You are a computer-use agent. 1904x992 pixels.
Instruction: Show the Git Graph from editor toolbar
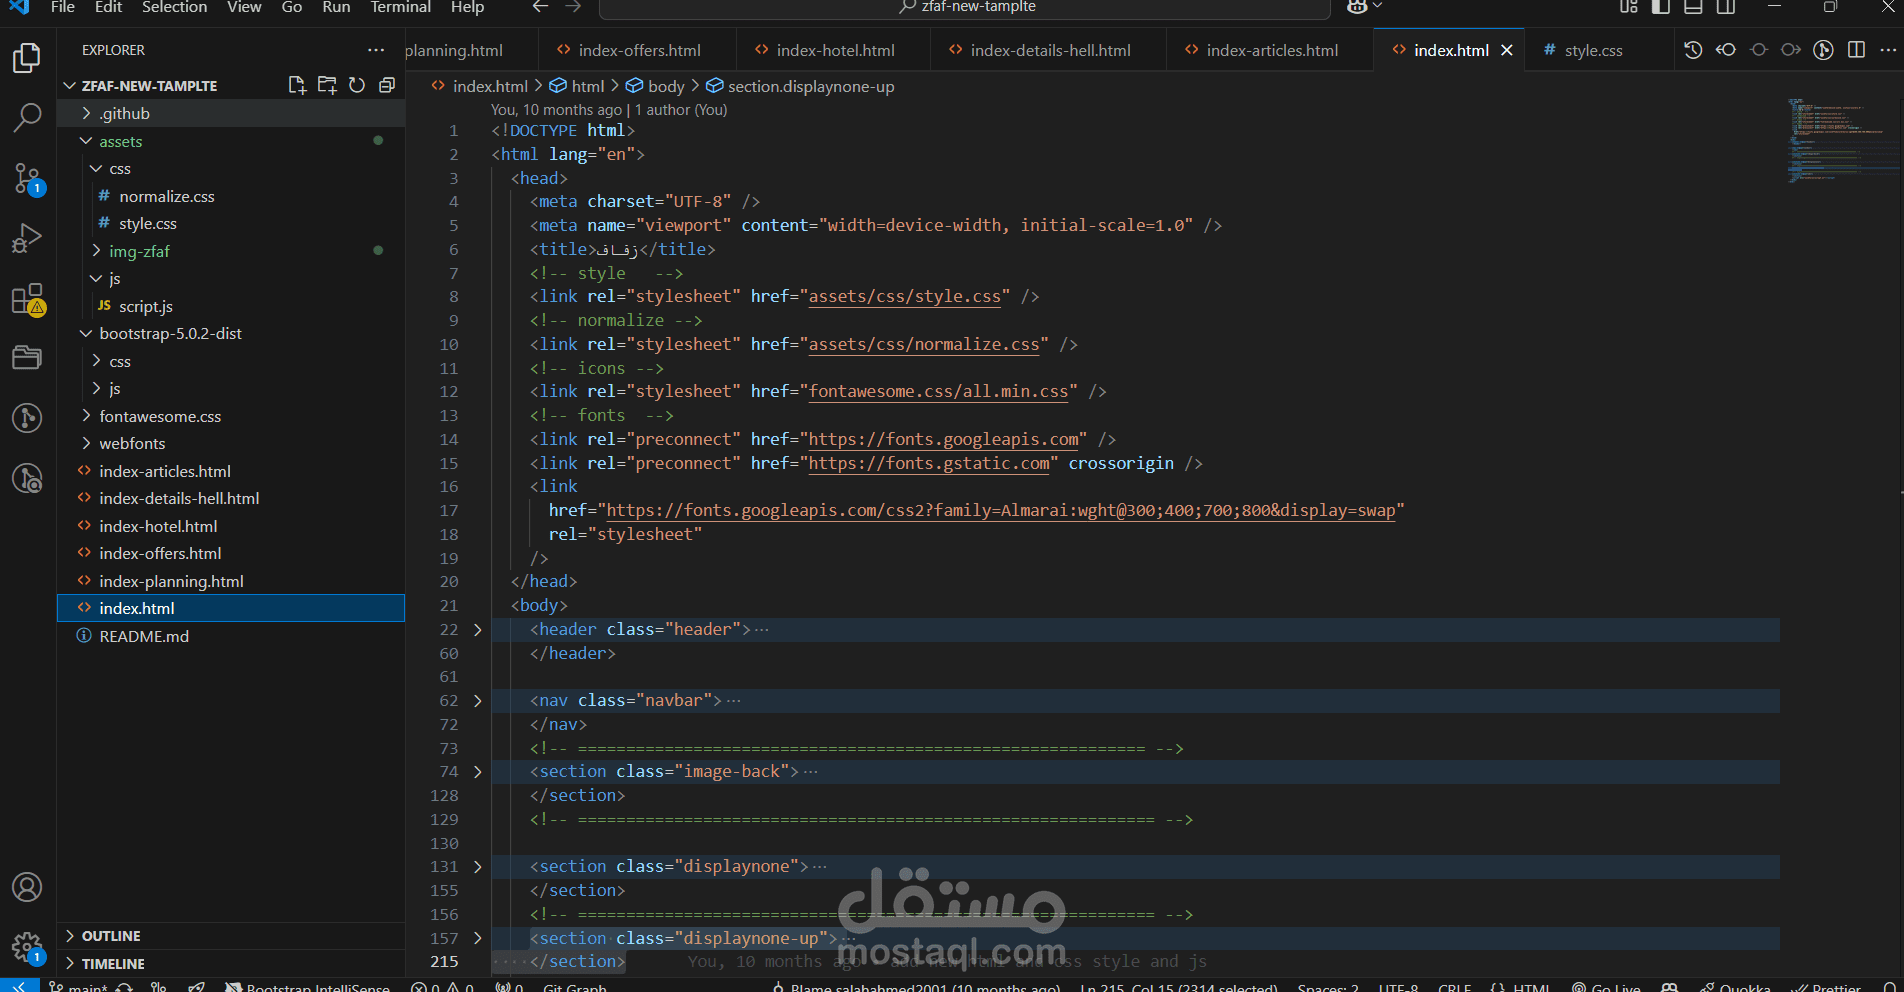tap(1824, 50)
